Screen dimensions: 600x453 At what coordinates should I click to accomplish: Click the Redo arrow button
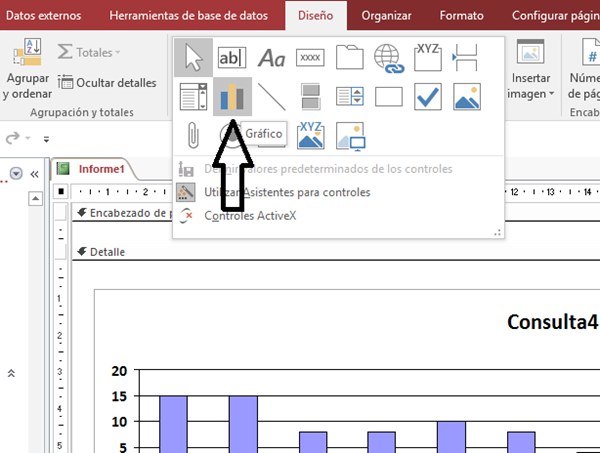pos(13,138)
